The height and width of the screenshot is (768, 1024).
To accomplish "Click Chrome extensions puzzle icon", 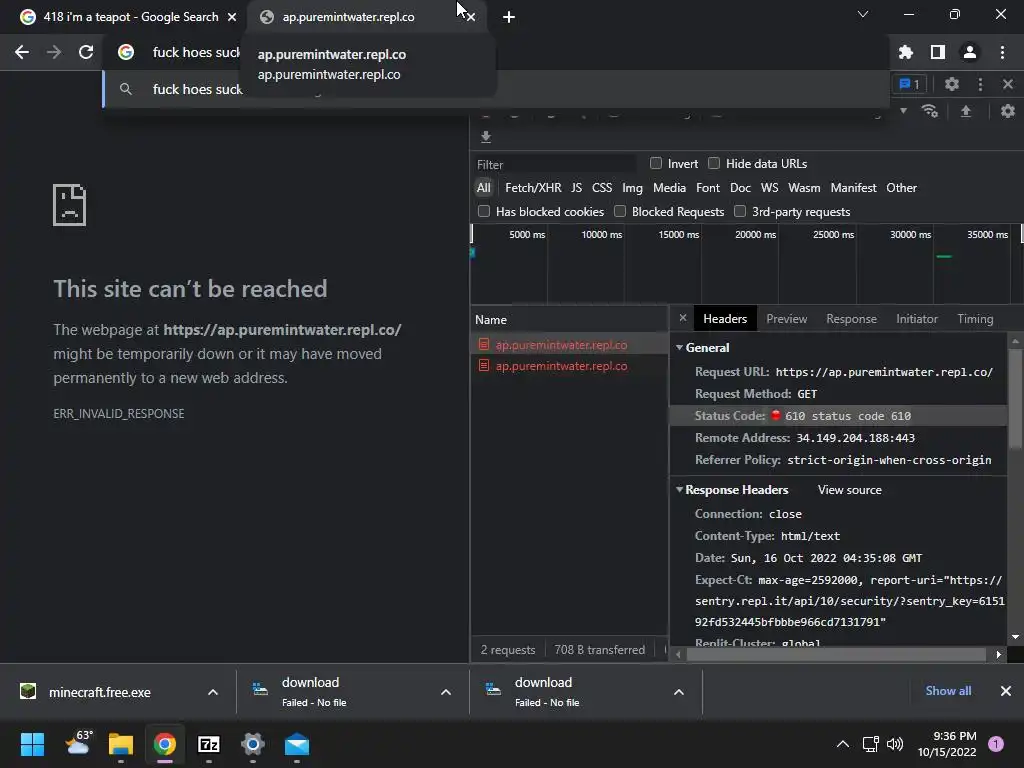I will pyautogui.click(x=906, y=52).
